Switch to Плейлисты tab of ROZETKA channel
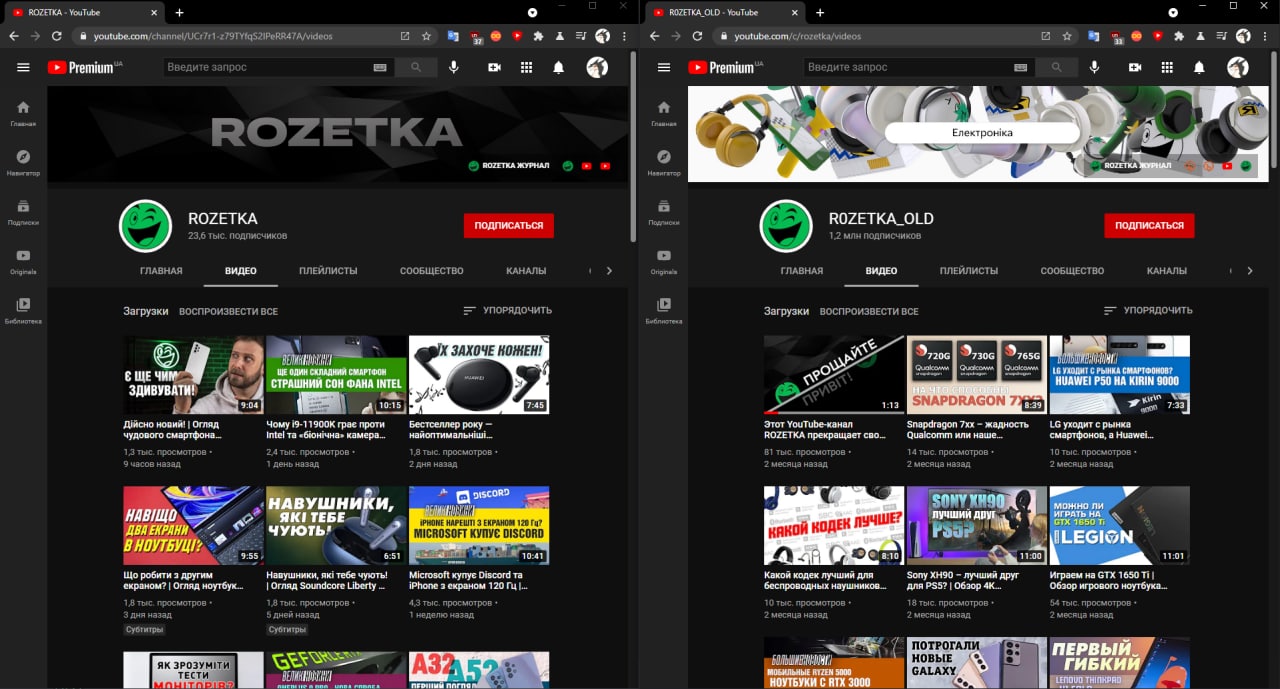The image size is (1280, 689). (328, 271)
